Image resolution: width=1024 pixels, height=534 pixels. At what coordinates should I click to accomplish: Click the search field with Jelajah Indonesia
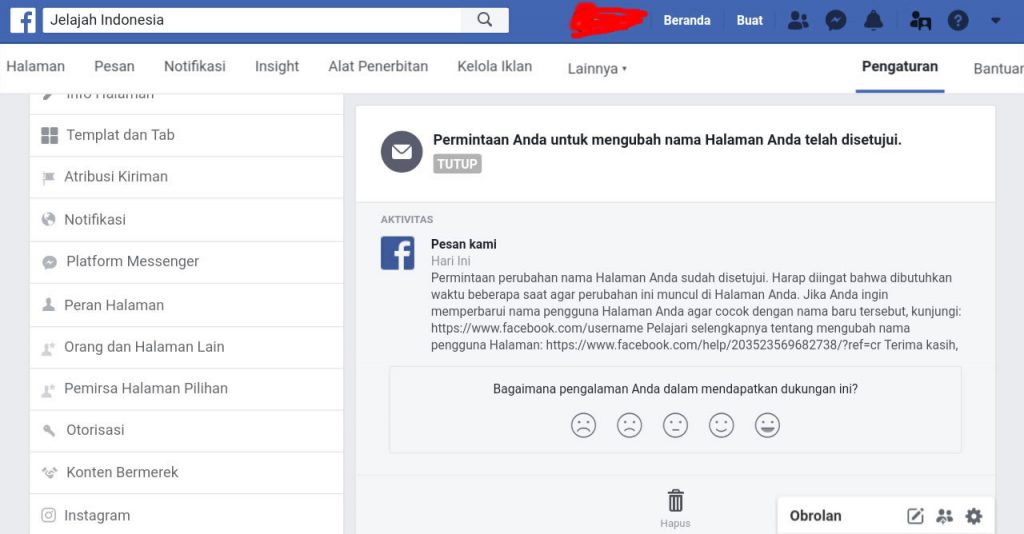(252, 20)
